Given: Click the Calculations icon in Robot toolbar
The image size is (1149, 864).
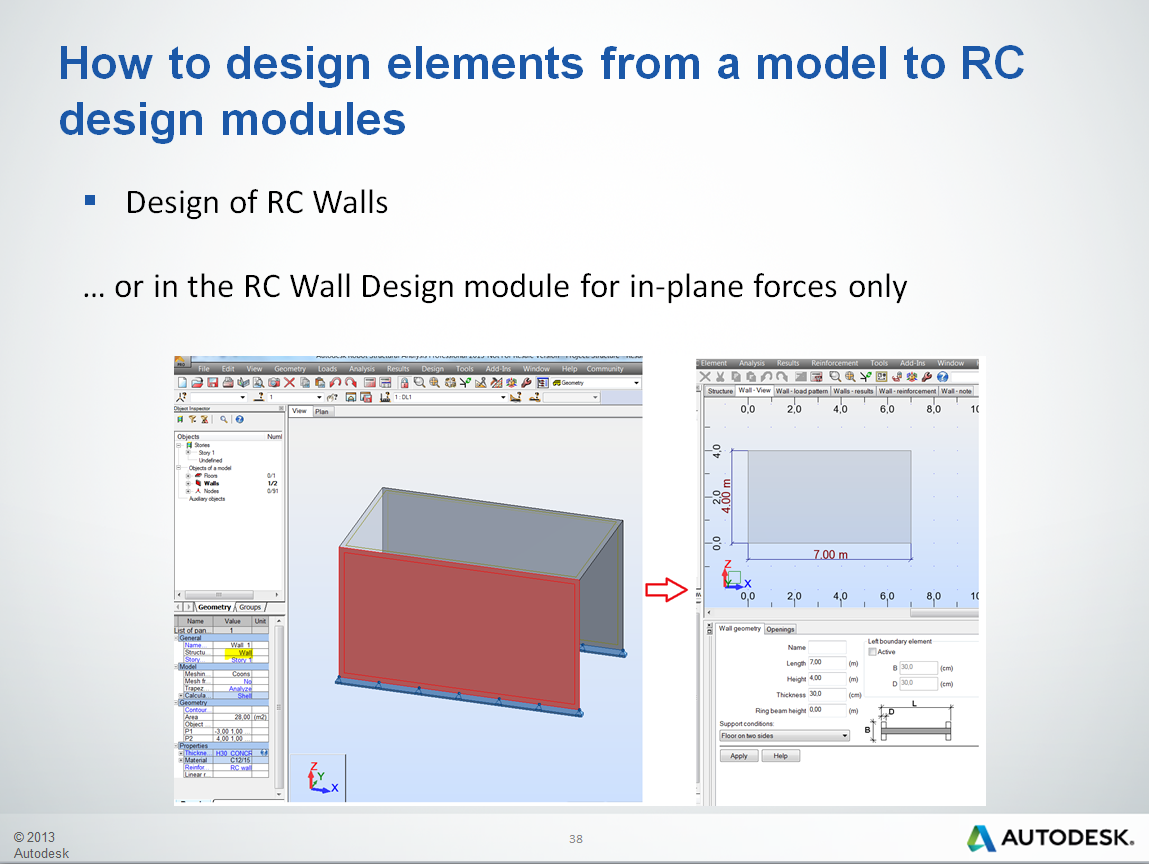Looking at the screenshot, I should pos(369,383).
